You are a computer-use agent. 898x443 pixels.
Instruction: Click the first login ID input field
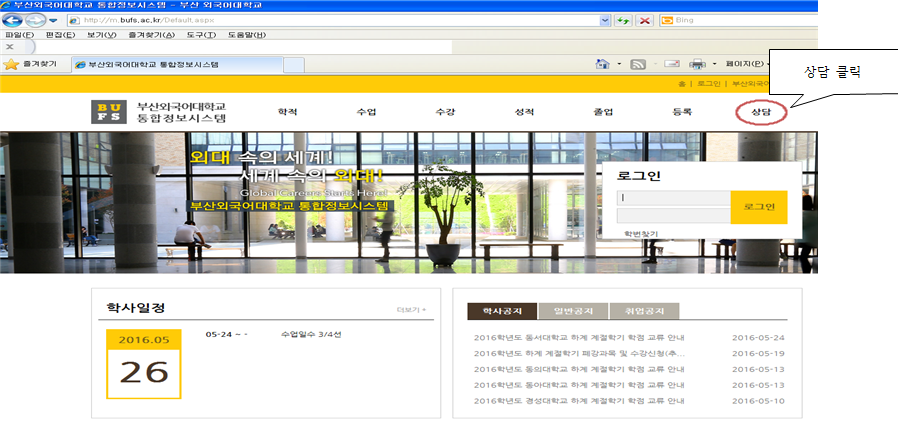pyautogui.click(x=672, y=198)
